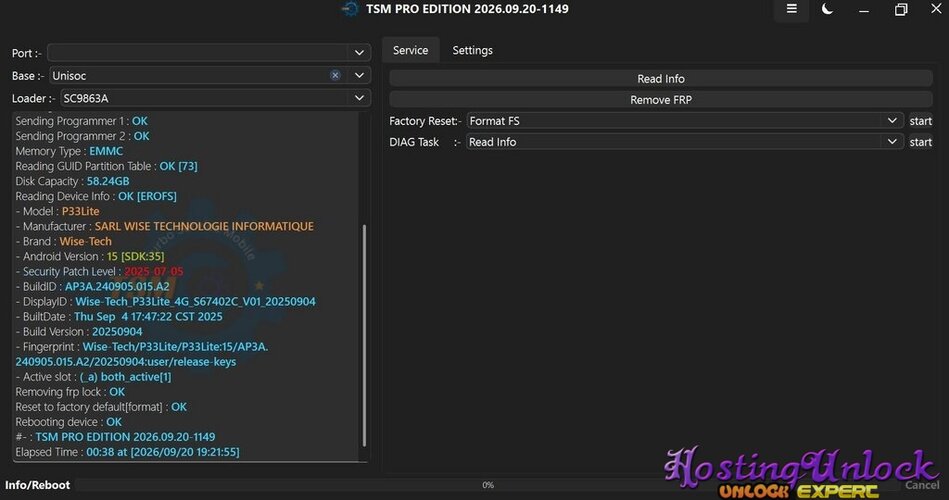Click the Brand value Wise-Tech
The height and width of the screenshot is (500, 949).
tap(85, 241)
